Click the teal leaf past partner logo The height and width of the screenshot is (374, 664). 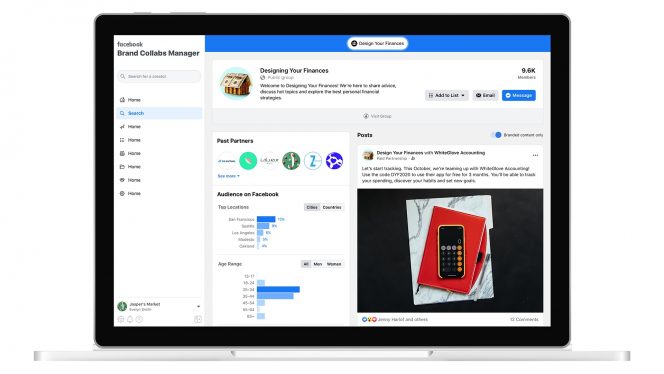[x=248, y=161]
